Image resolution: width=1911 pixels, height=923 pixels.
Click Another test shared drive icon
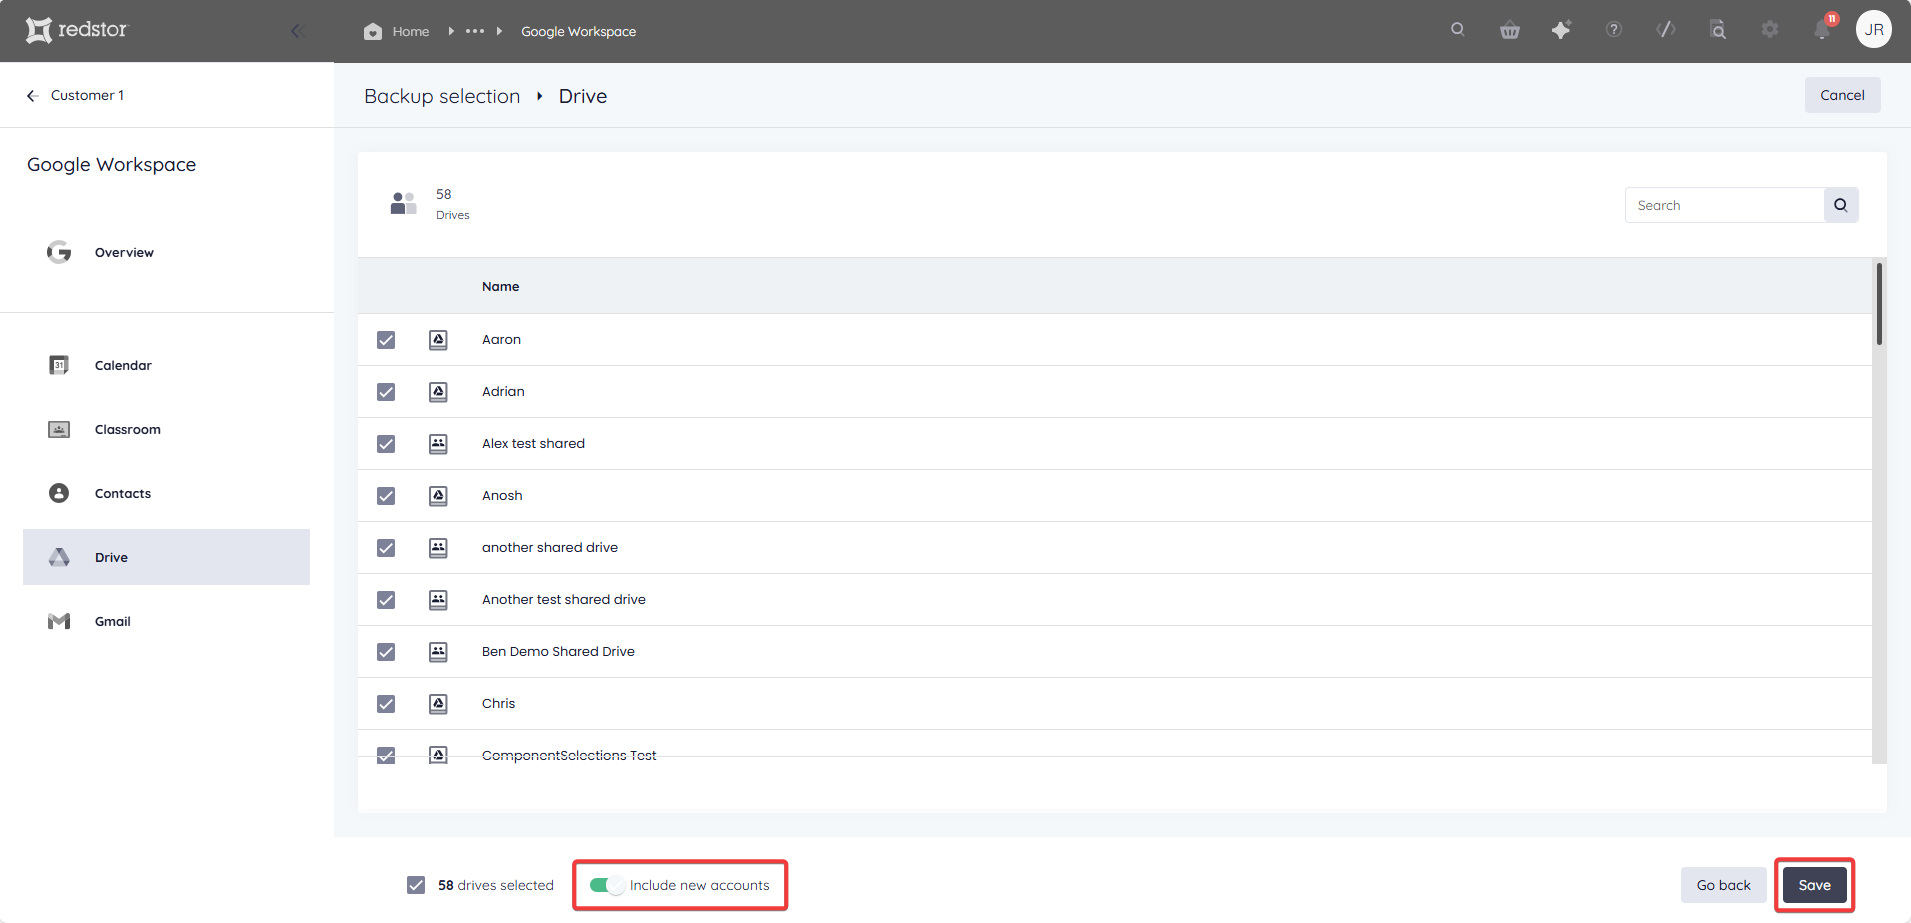point(438,600)
